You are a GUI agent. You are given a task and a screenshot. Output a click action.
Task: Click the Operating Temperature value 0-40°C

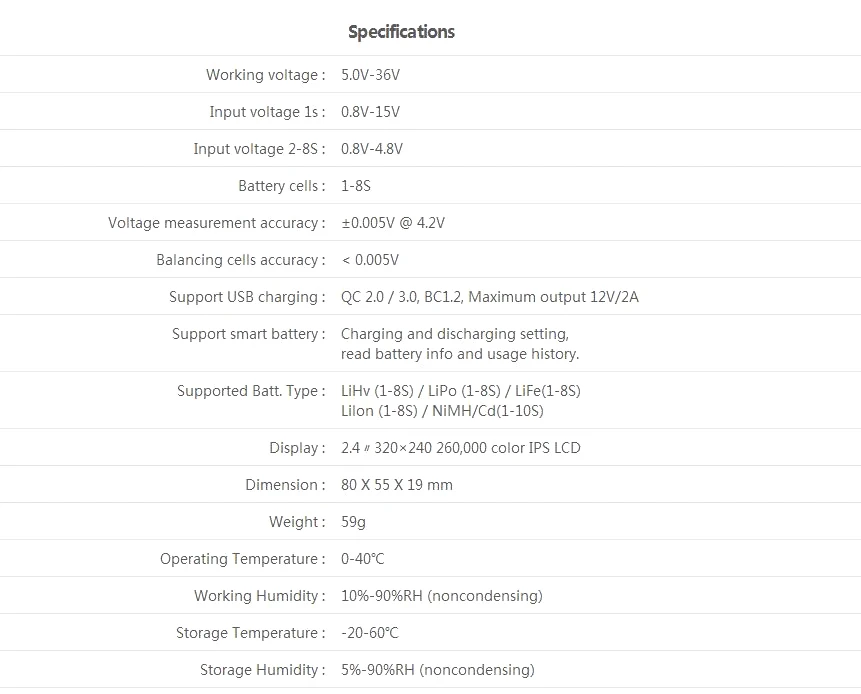click(363, 559)
